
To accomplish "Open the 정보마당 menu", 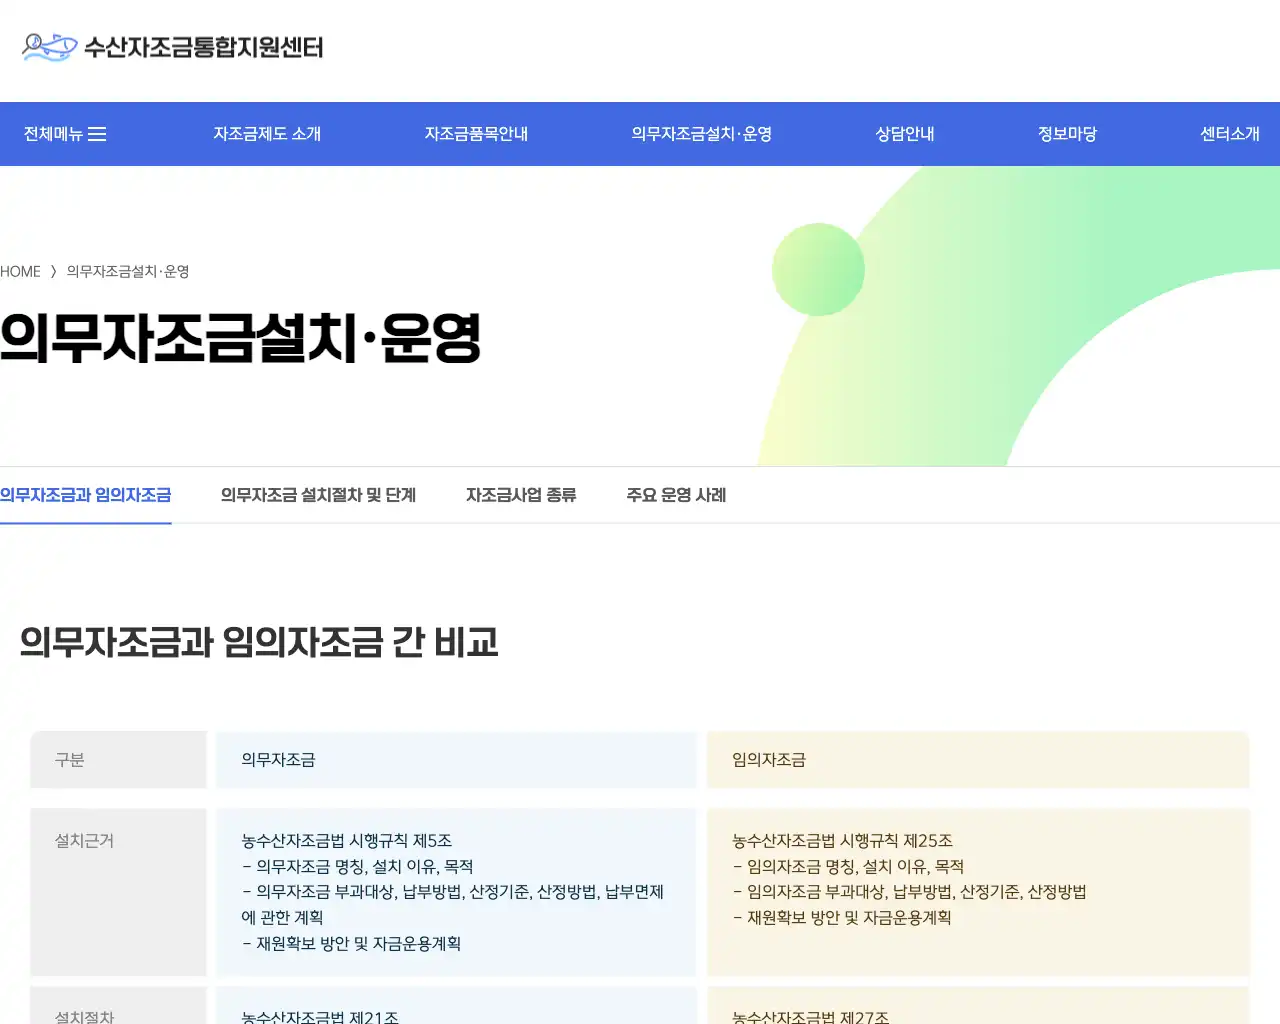I will click(1067, 133).
